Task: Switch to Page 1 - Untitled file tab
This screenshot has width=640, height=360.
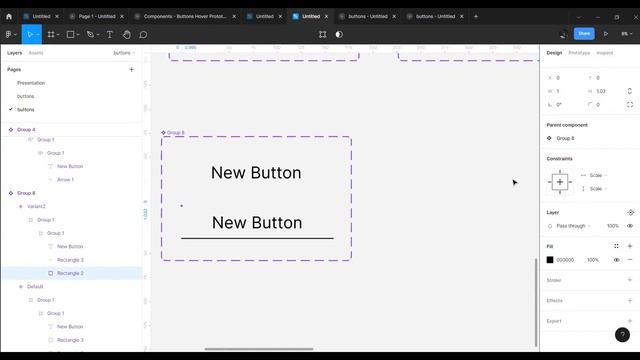Action: (x=97, y=16)
